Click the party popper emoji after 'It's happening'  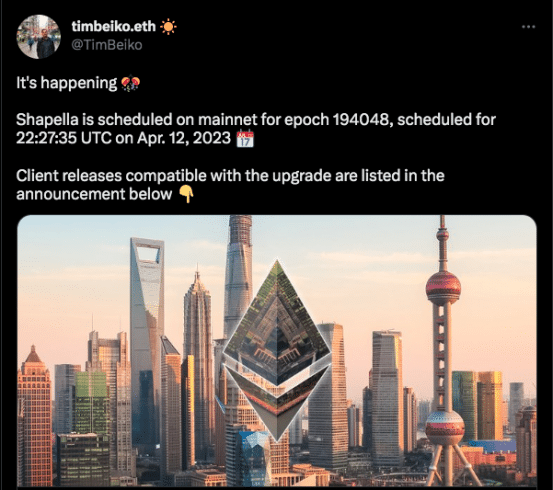tap(130, 84)
